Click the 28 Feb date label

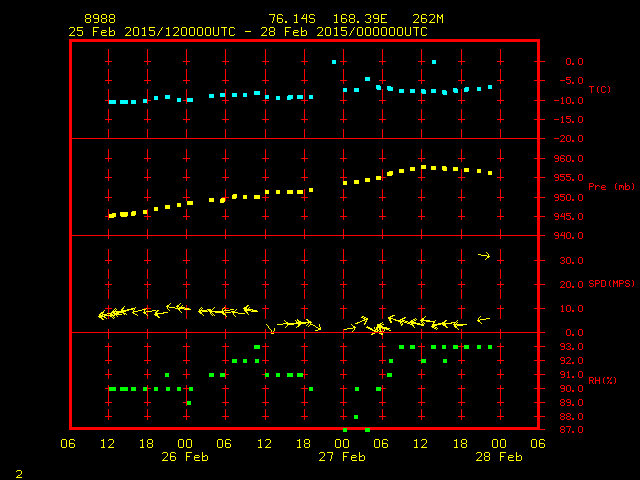coord(499,457)
